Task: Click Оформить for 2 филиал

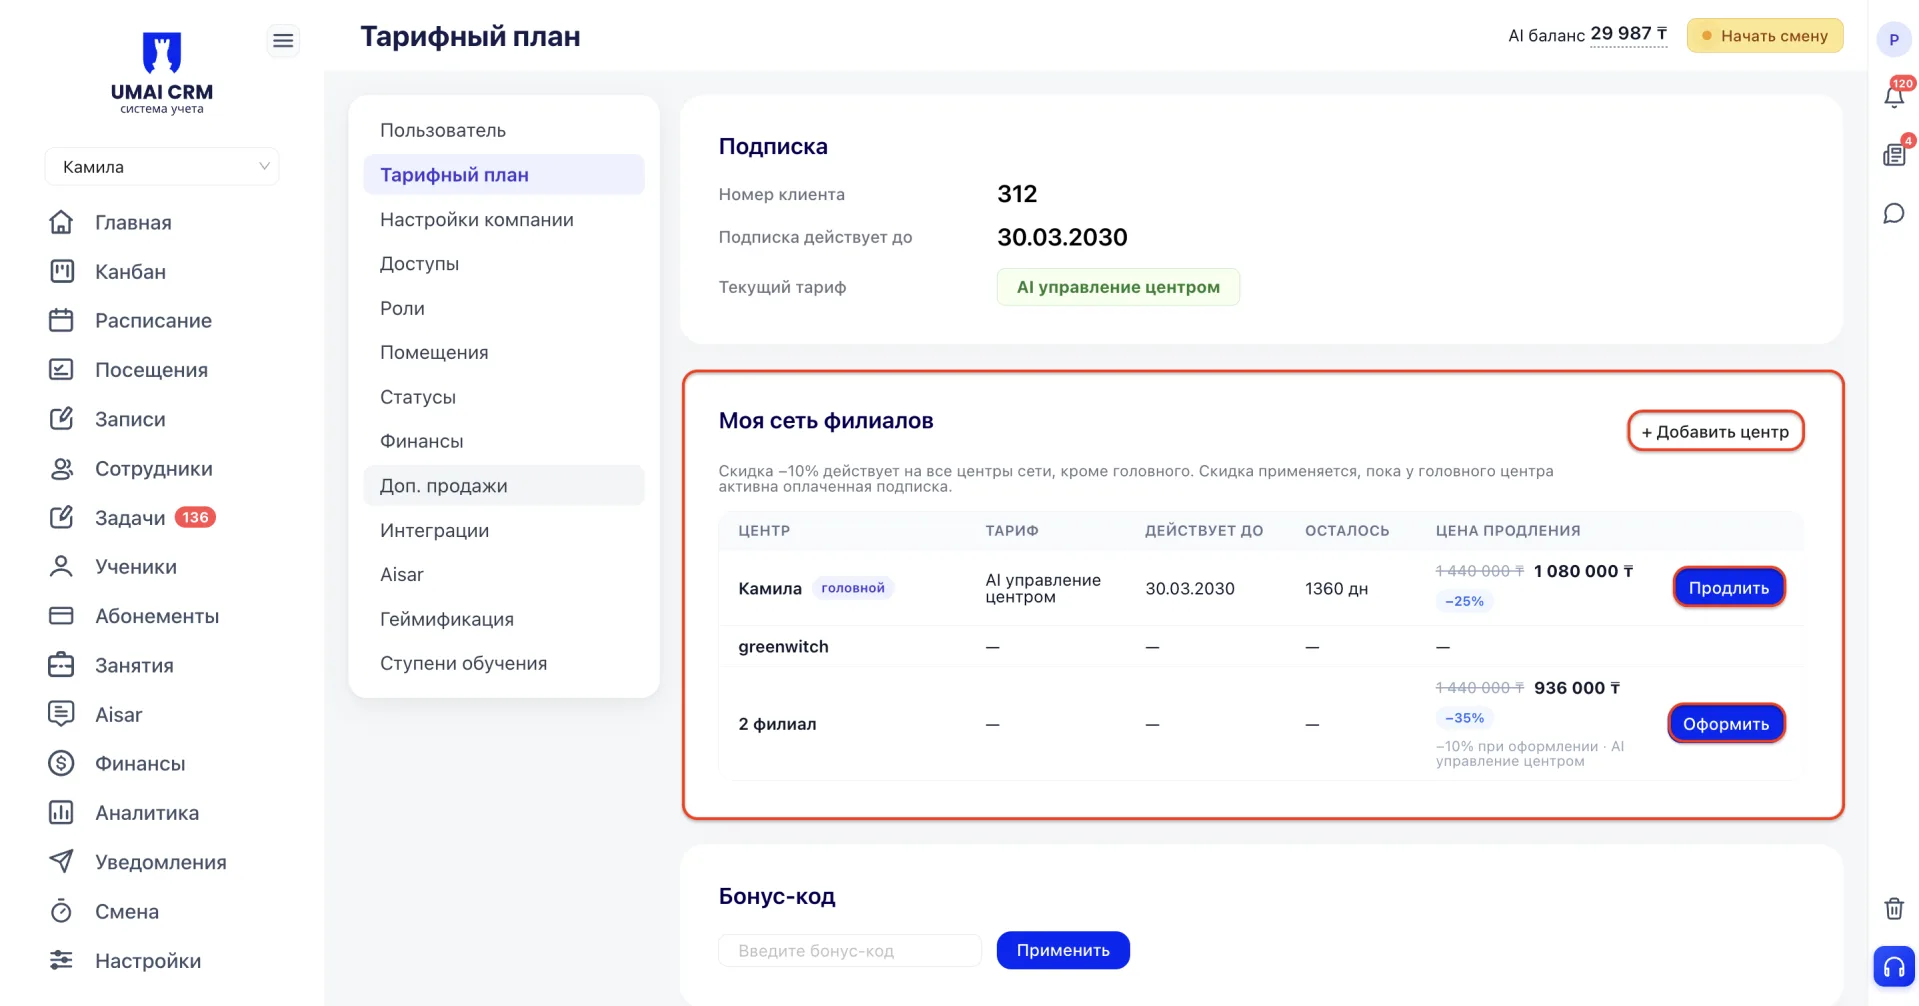Action: [1725, 723]
